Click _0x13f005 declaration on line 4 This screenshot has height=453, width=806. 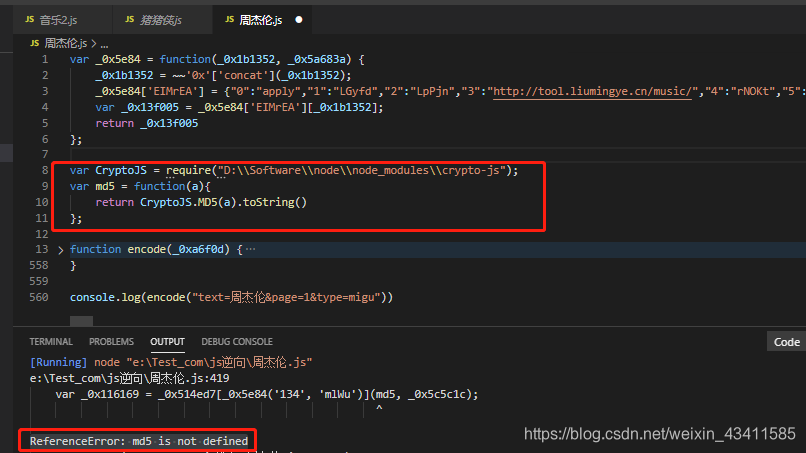(x=150, y=107)
